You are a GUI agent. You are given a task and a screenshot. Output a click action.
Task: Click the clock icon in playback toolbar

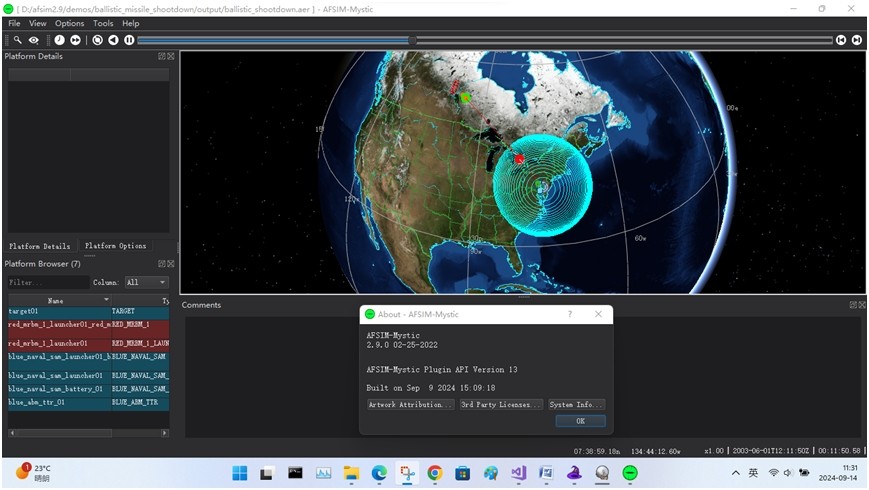[x=59, y=40]
